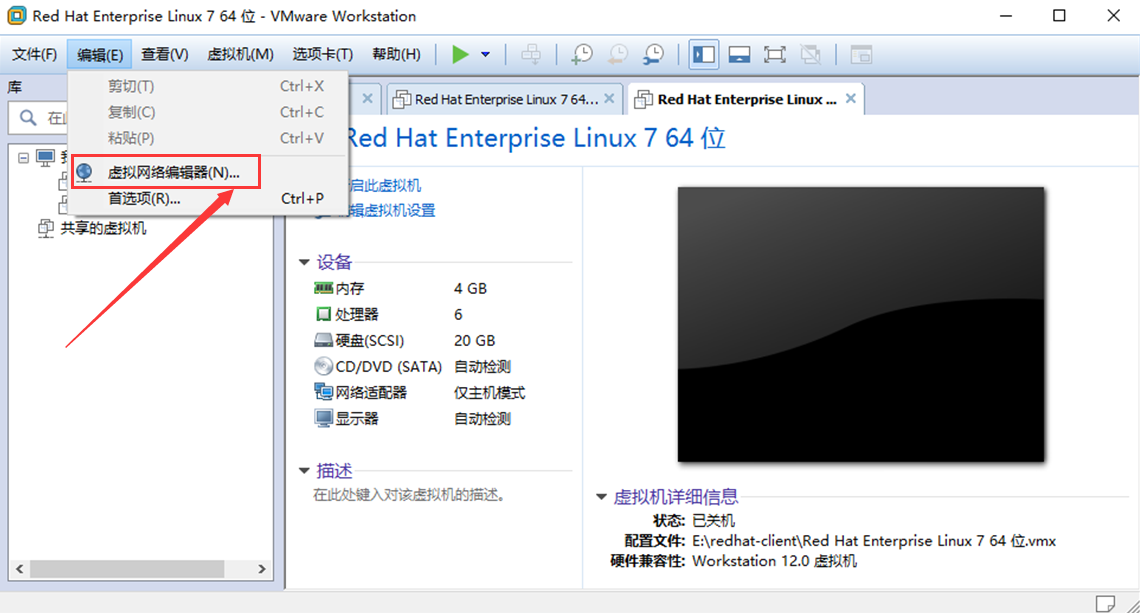Viewport: 1140px width, 613px height.
Task: Select the CD/DVD (SATA) device row label
Action: 388,367
